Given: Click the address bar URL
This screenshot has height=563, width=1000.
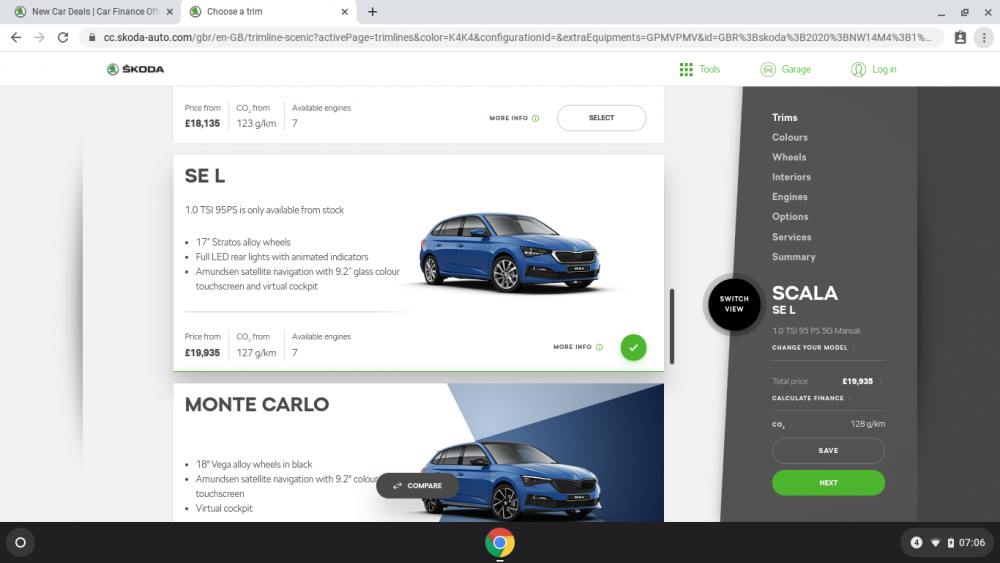Looking at the screenshot, I should tap(517, 38).
